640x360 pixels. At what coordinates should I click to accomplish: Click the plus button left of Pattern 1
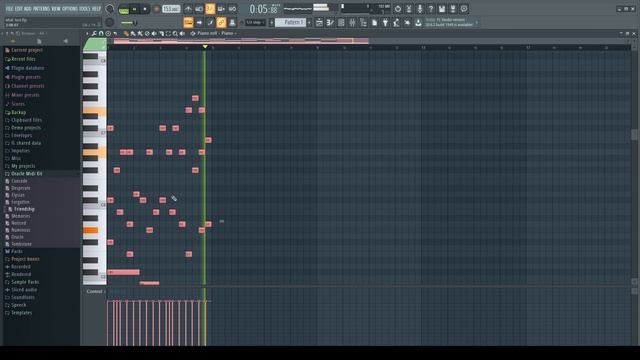click(x=271, y=22)
